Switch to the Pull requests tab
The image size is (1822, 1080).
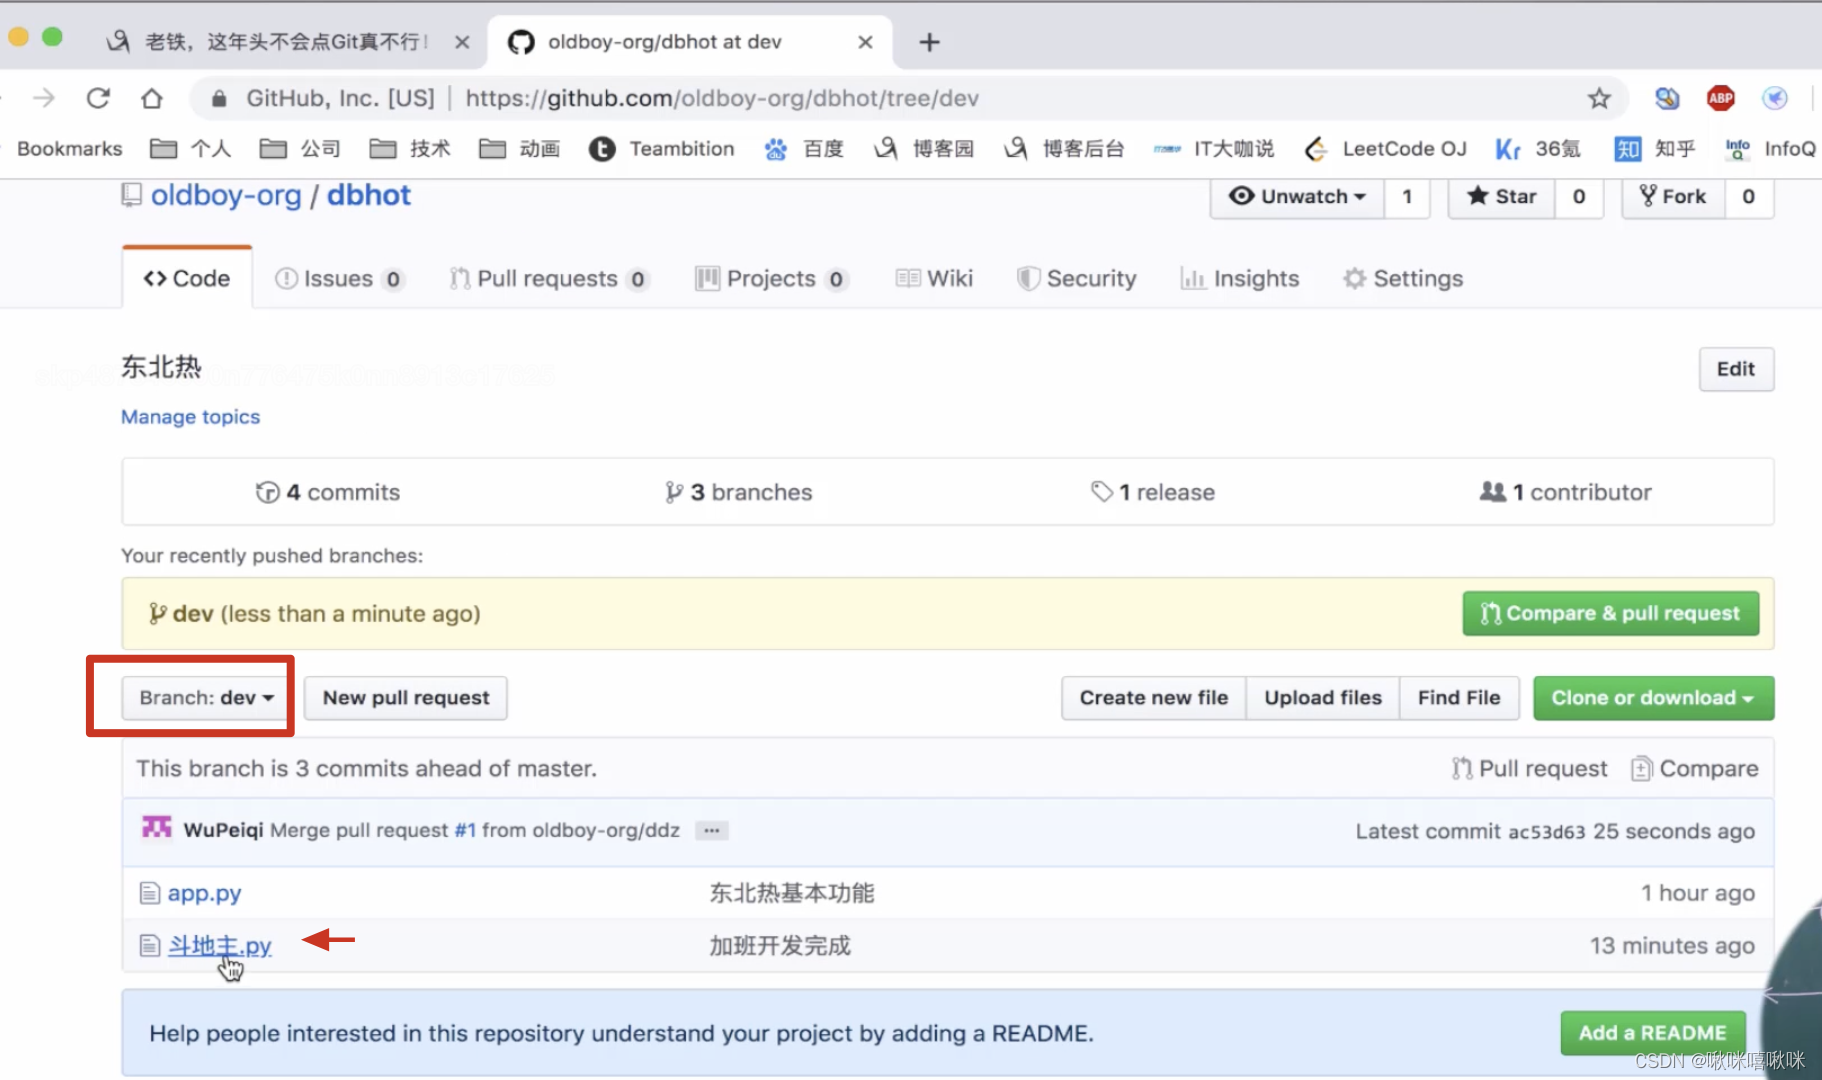pyautogui.click(x=549, y=278)
